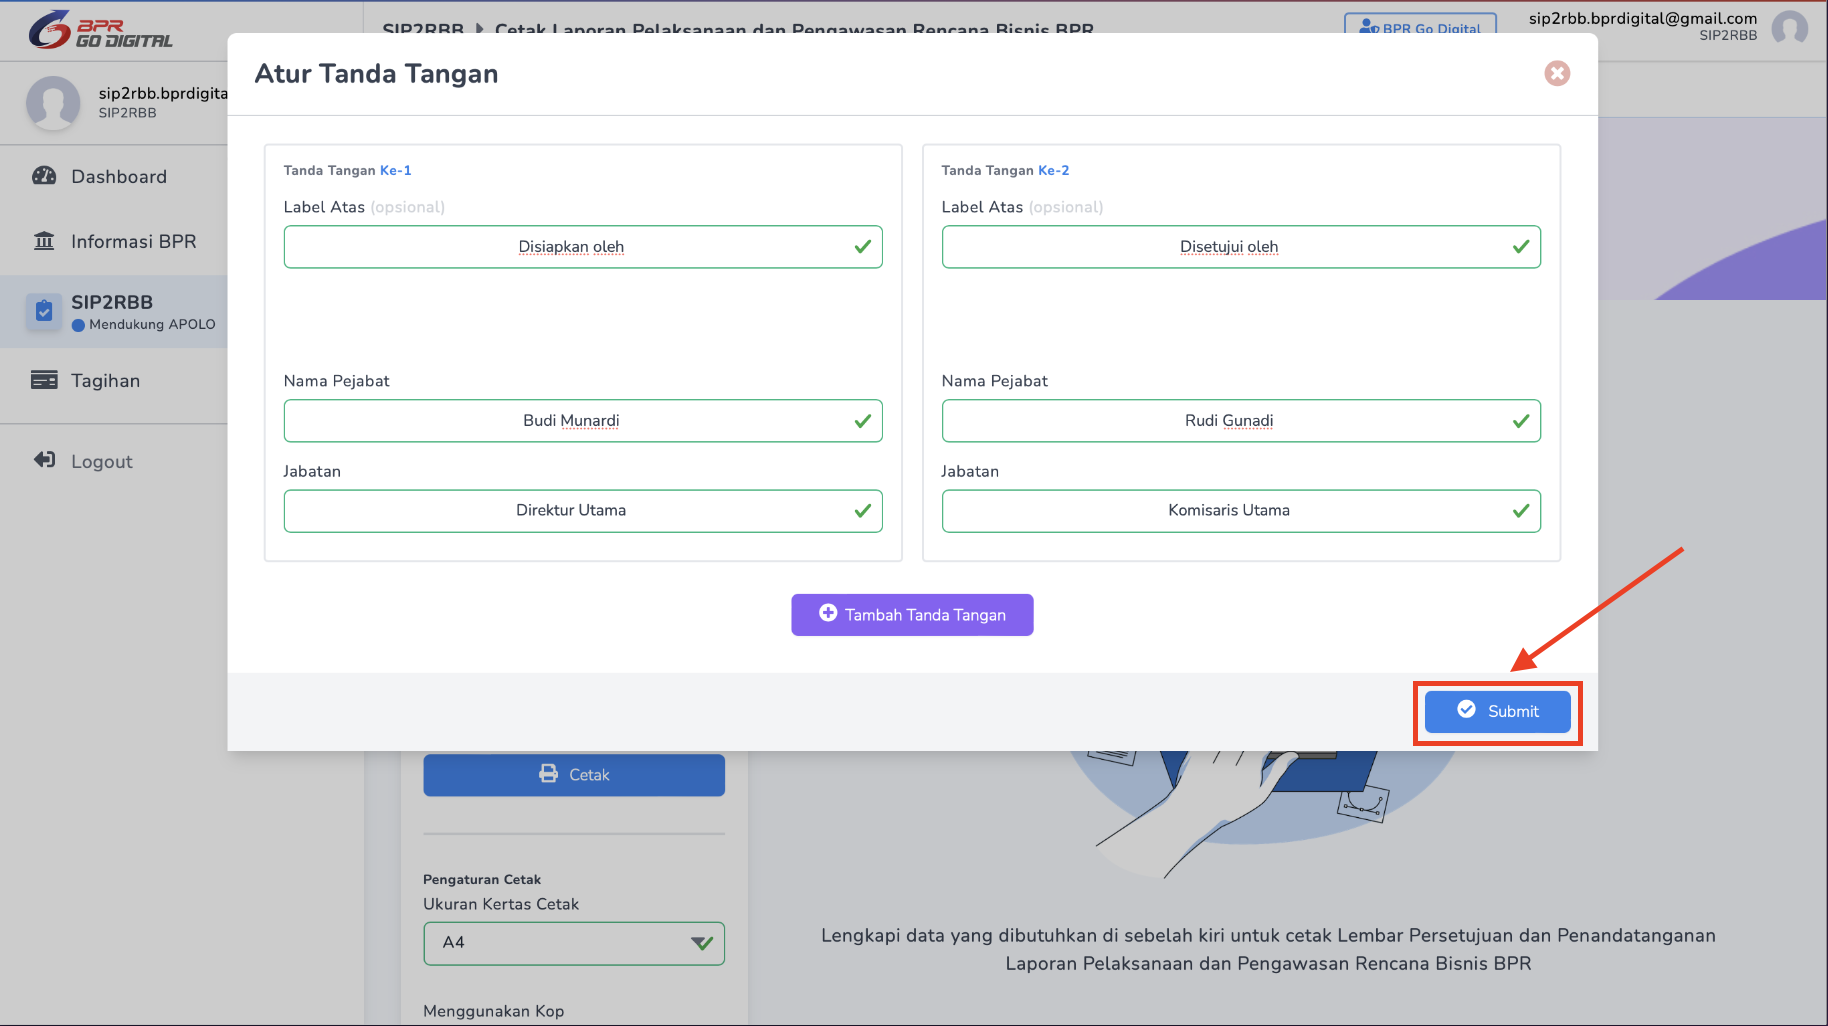Click the Informasi BPR bank building icon
This screenshot has width=1828, height=1026.
(x=44, y=241)
